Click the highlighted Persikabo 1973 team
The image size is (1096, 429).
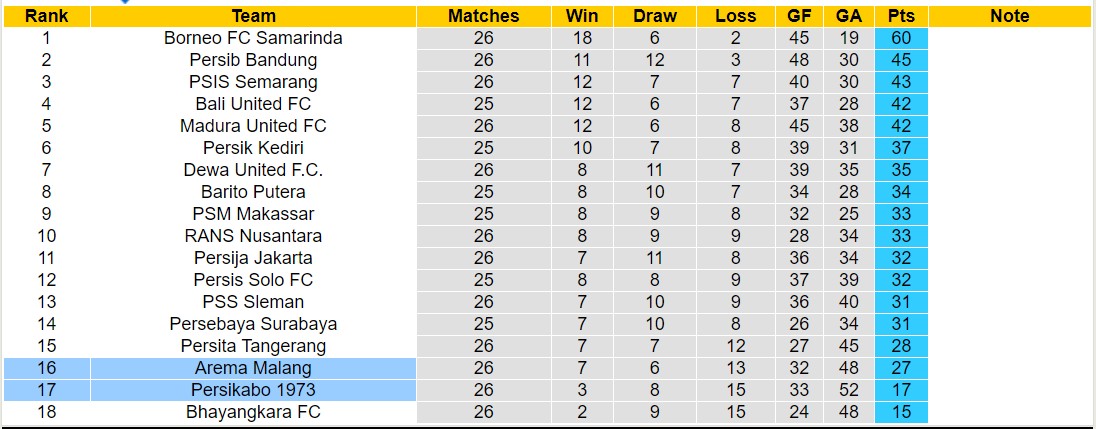pos(253,390)
